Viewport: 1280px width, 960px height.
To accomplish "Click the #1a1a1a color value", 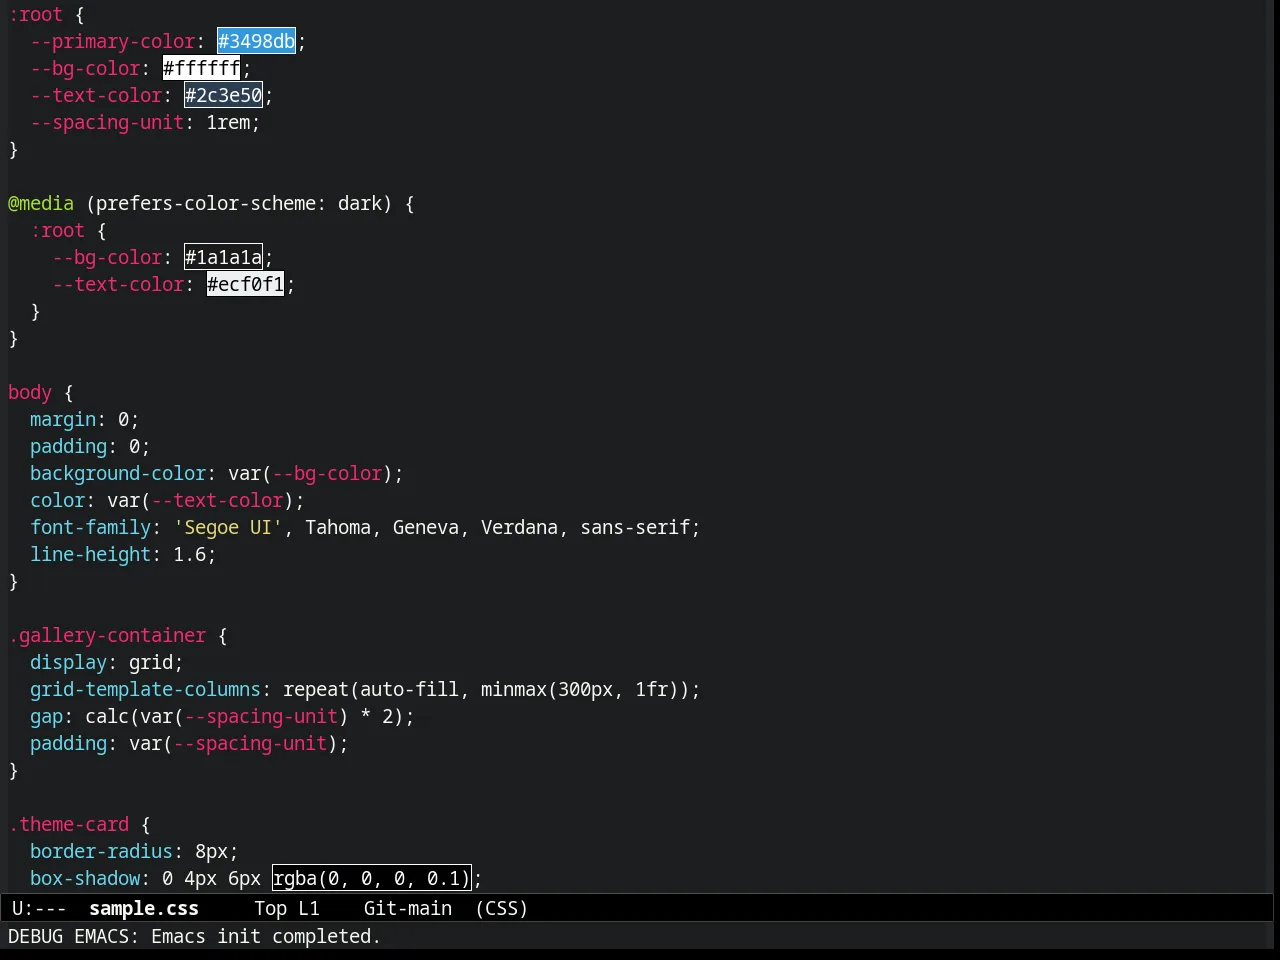I will (x=223, y=257).
